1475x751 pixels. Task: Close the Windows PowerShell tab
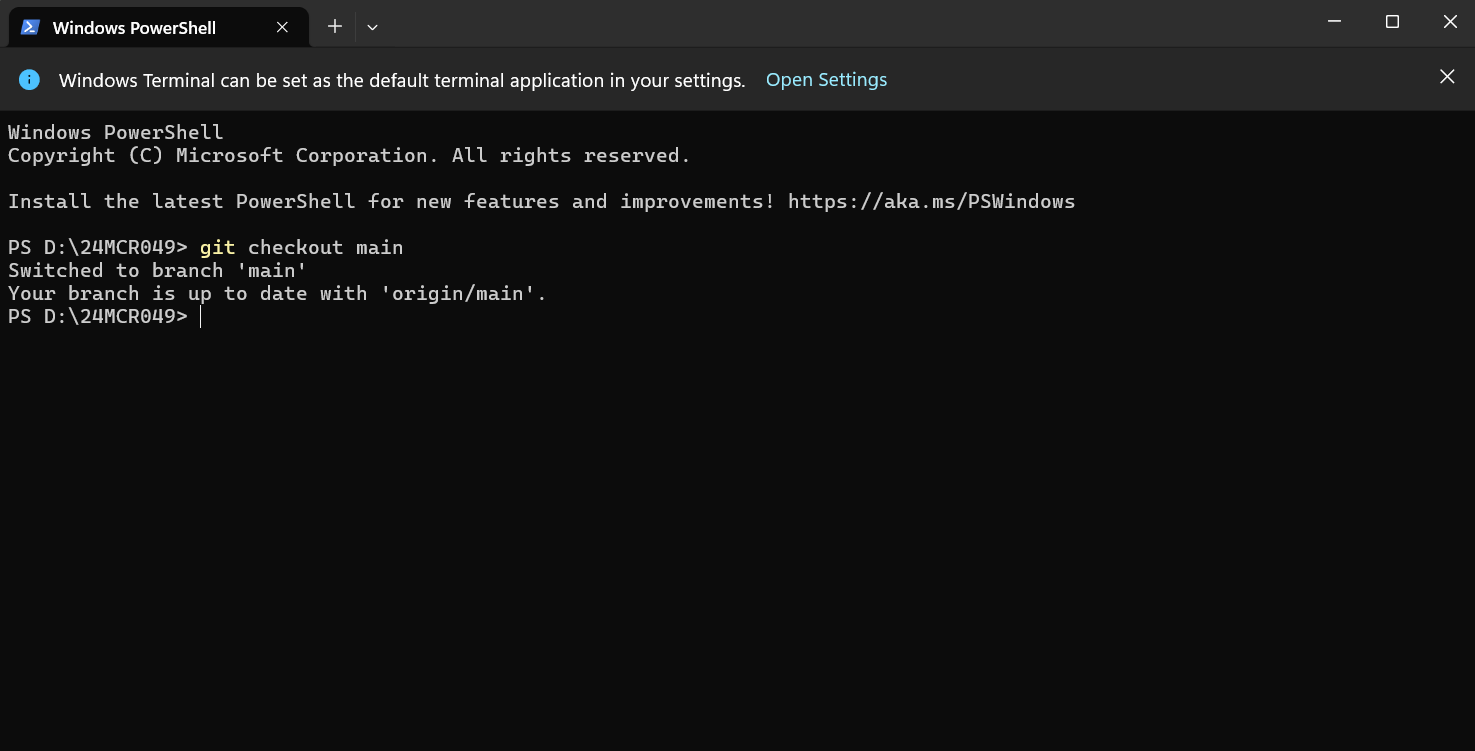[282, 27]
